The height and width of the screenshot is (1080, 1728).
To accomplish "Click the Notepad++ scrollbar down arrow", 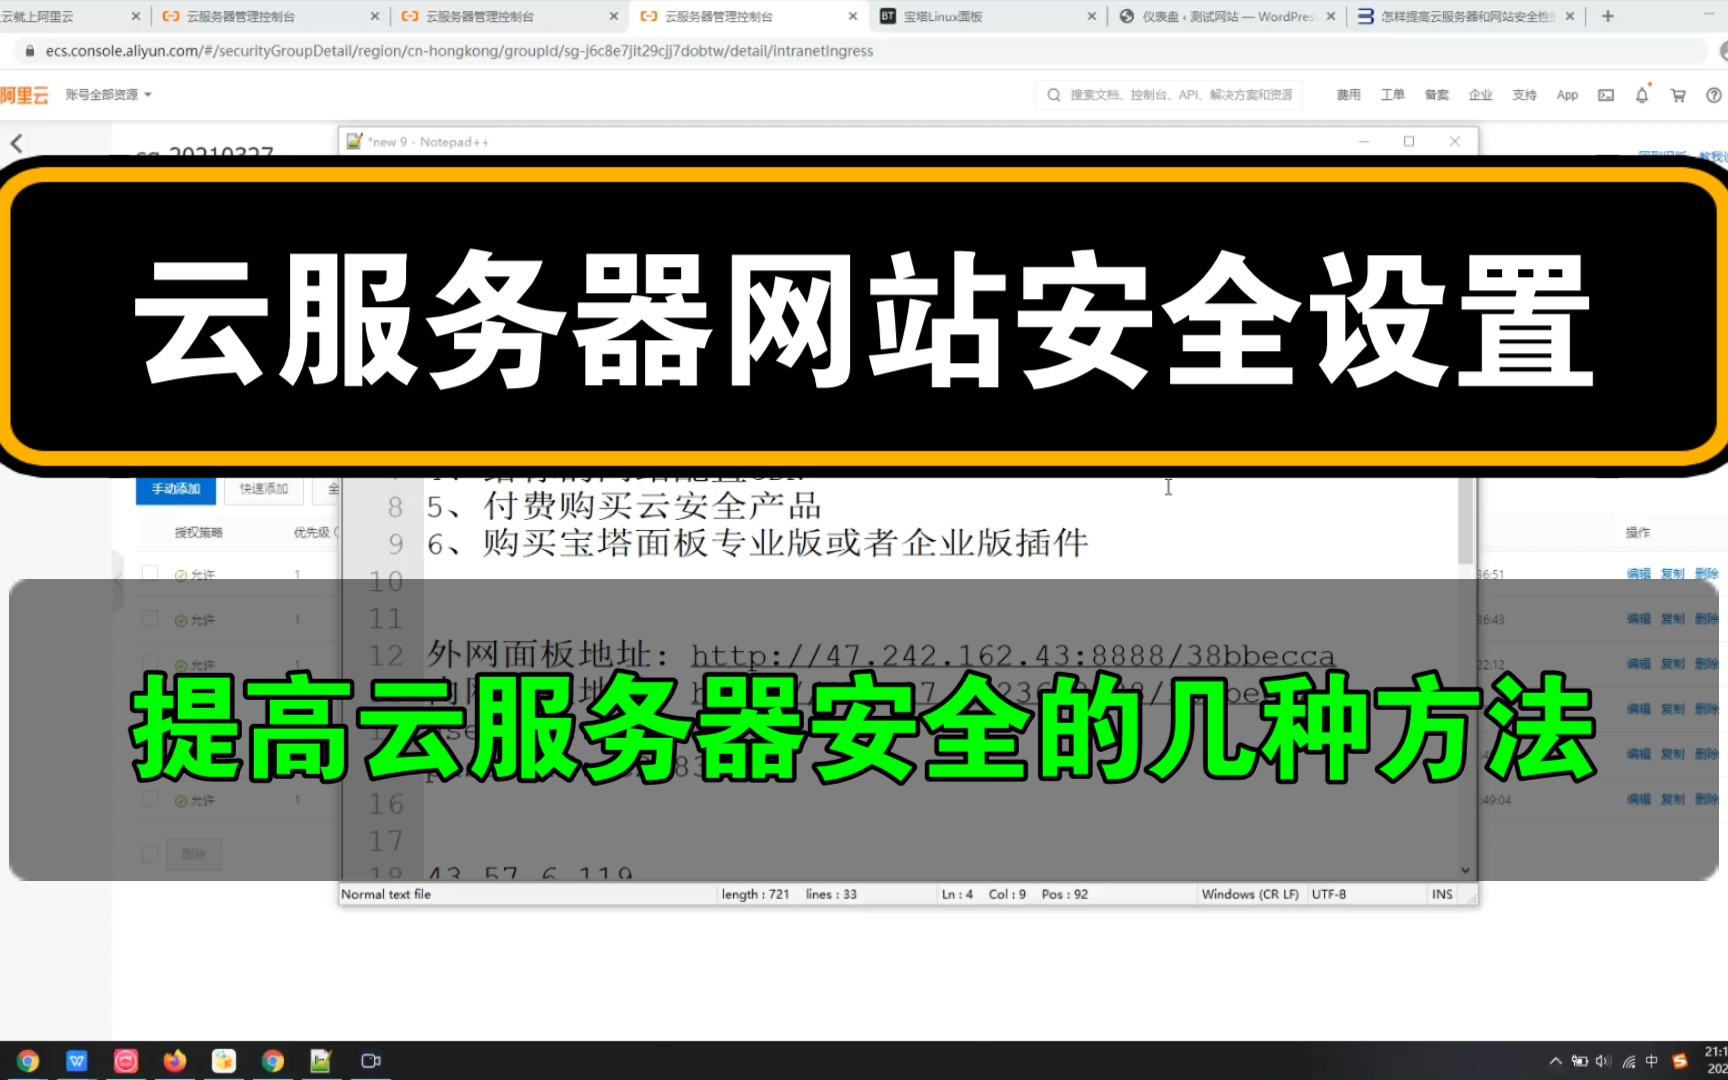I will click(x=1465, y=870).
